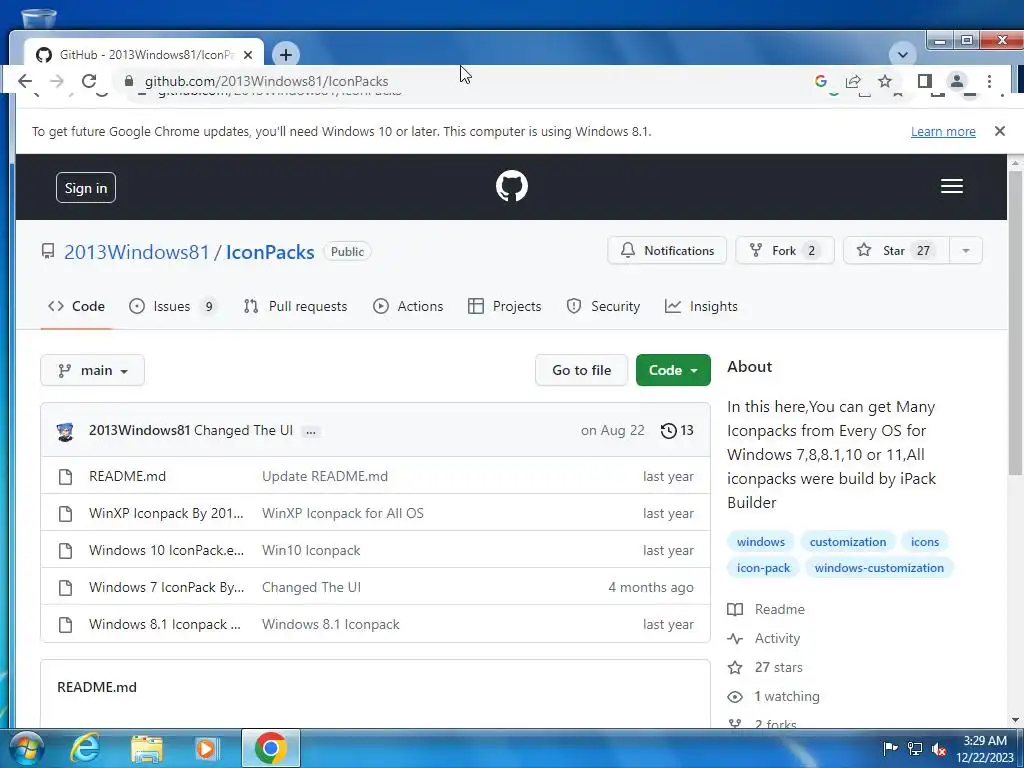1024x768 pixels.
Task: Open the hamburger menu in GitHub header
Action: coord(952,187)
